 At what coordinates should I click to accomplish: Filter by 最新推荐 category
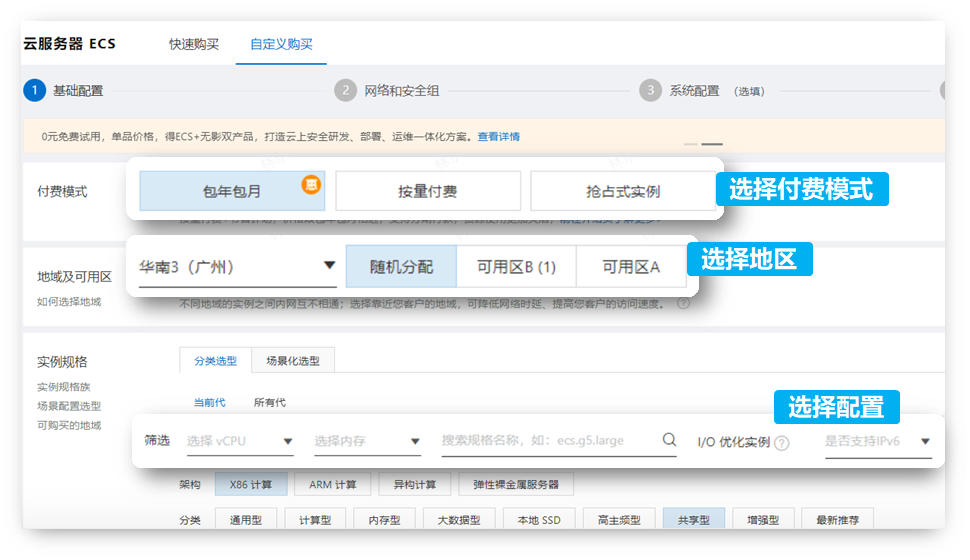coord(838,520)
